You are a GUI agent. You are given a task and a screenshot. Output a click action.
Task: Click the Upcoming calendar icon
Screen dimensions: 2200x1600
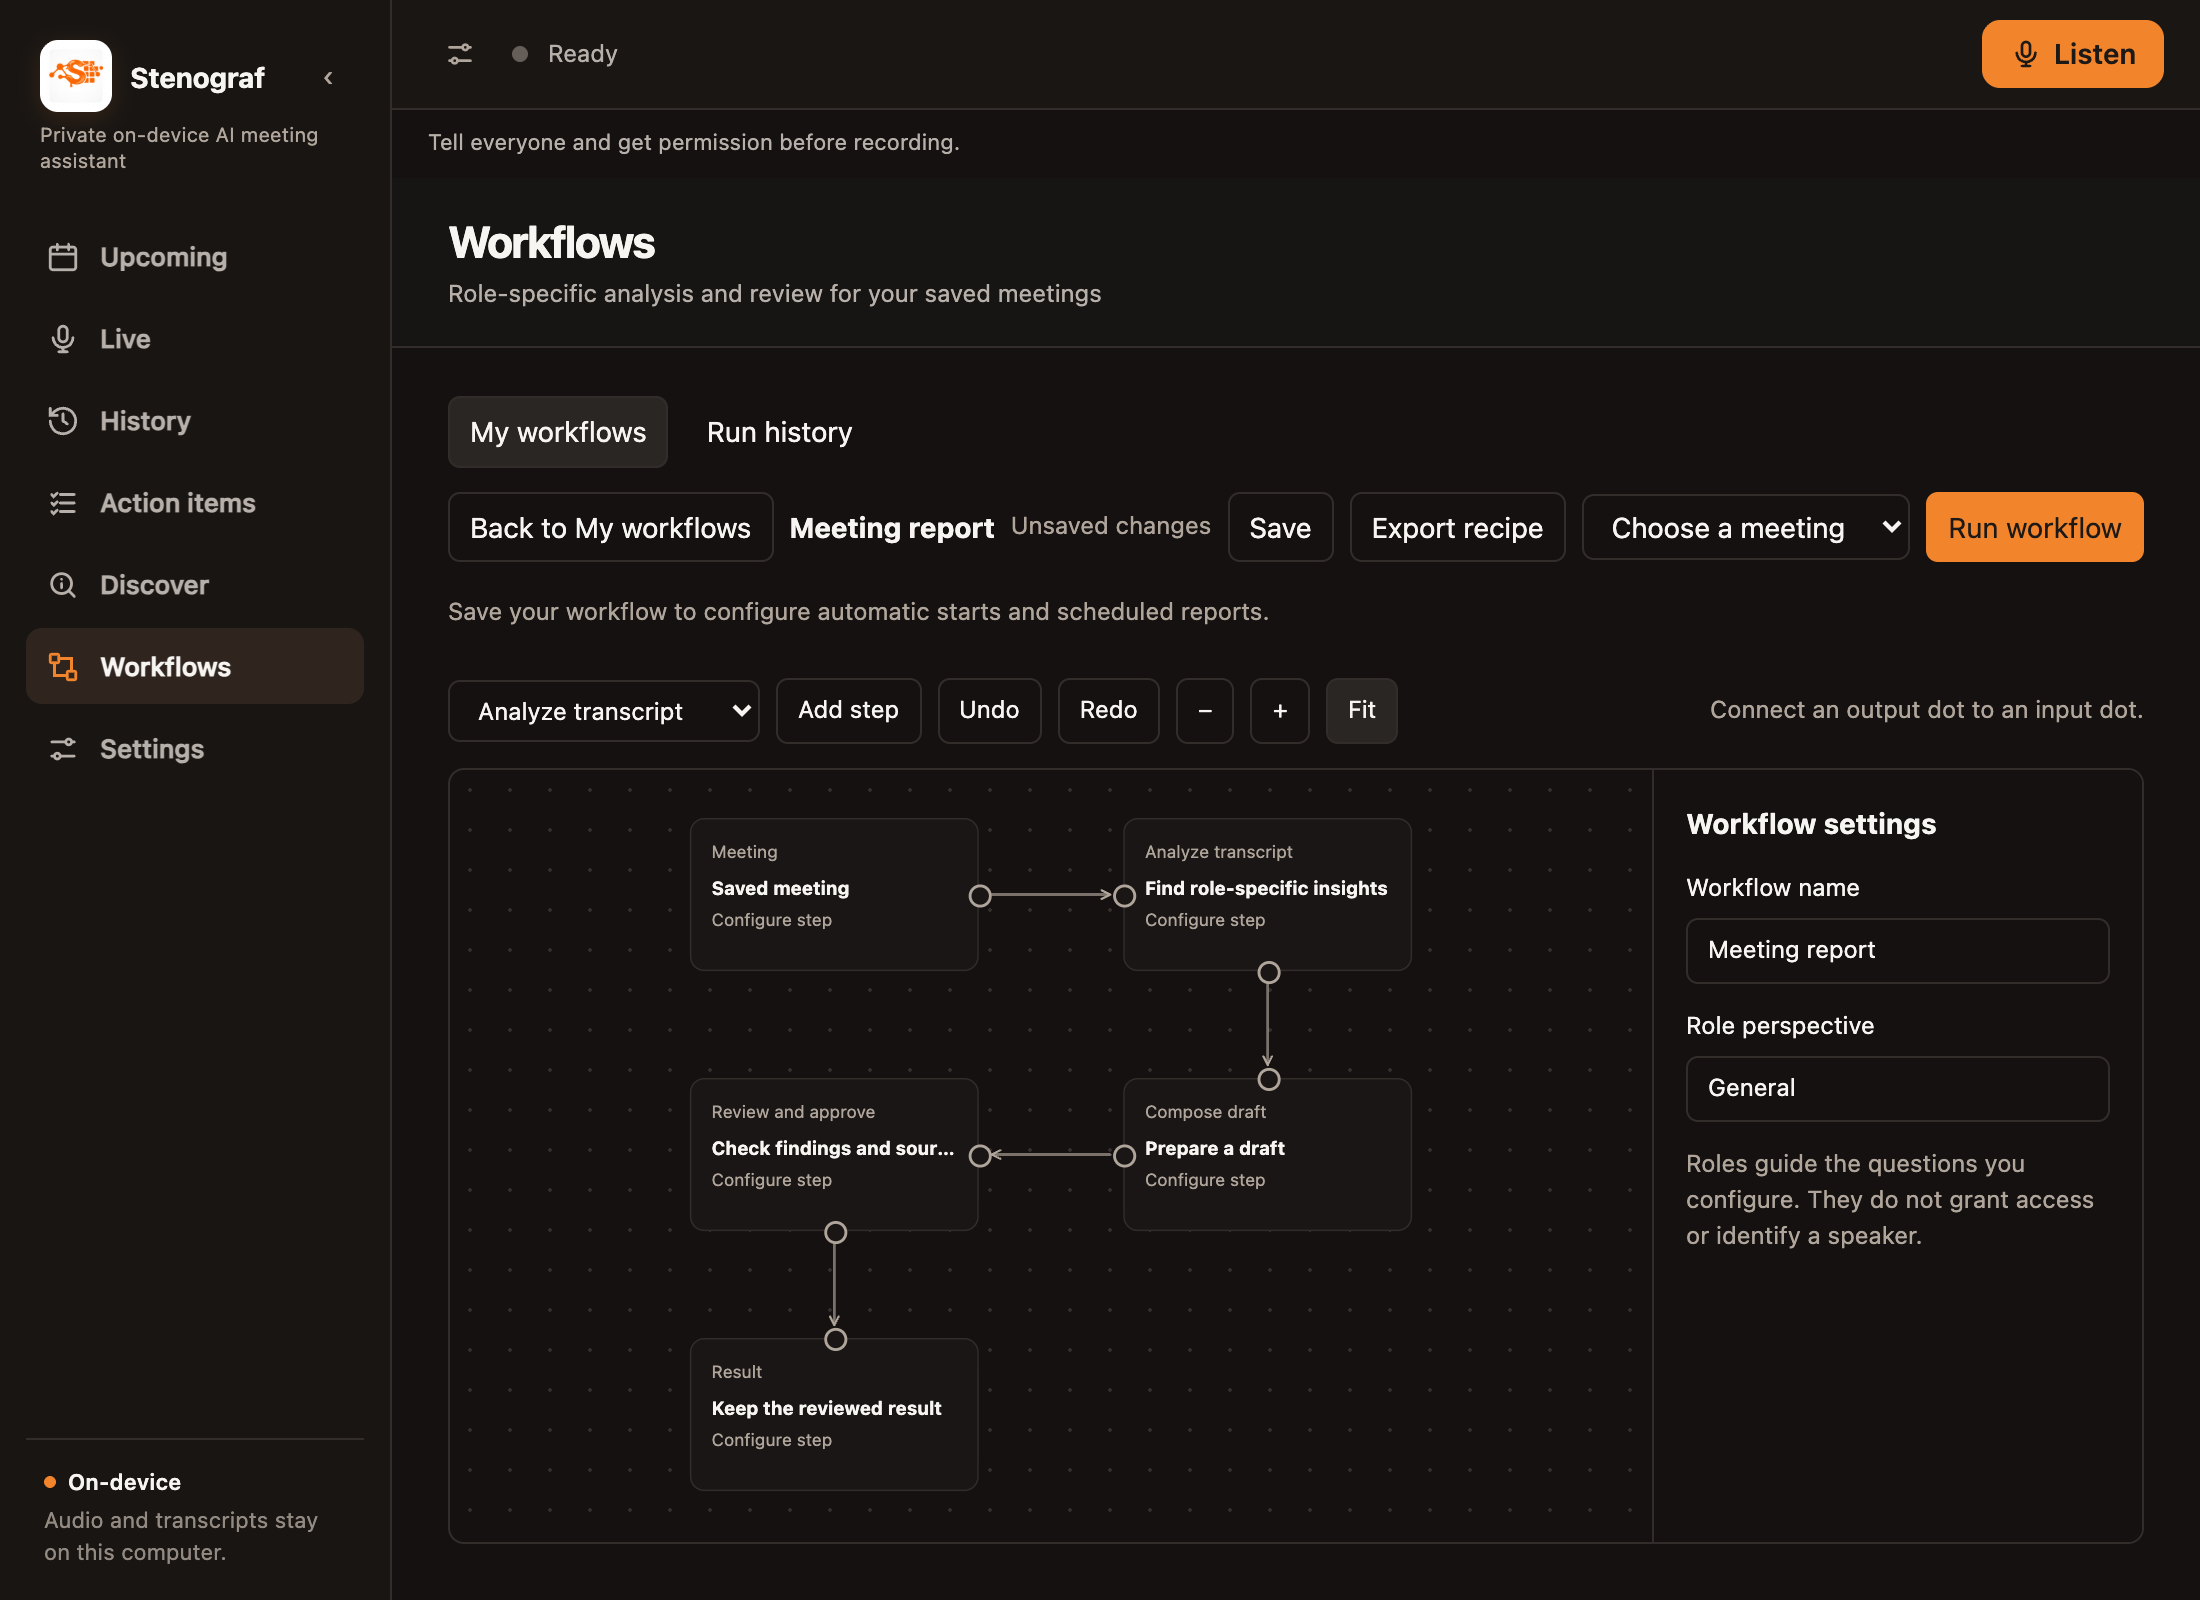tap(63, 257)
